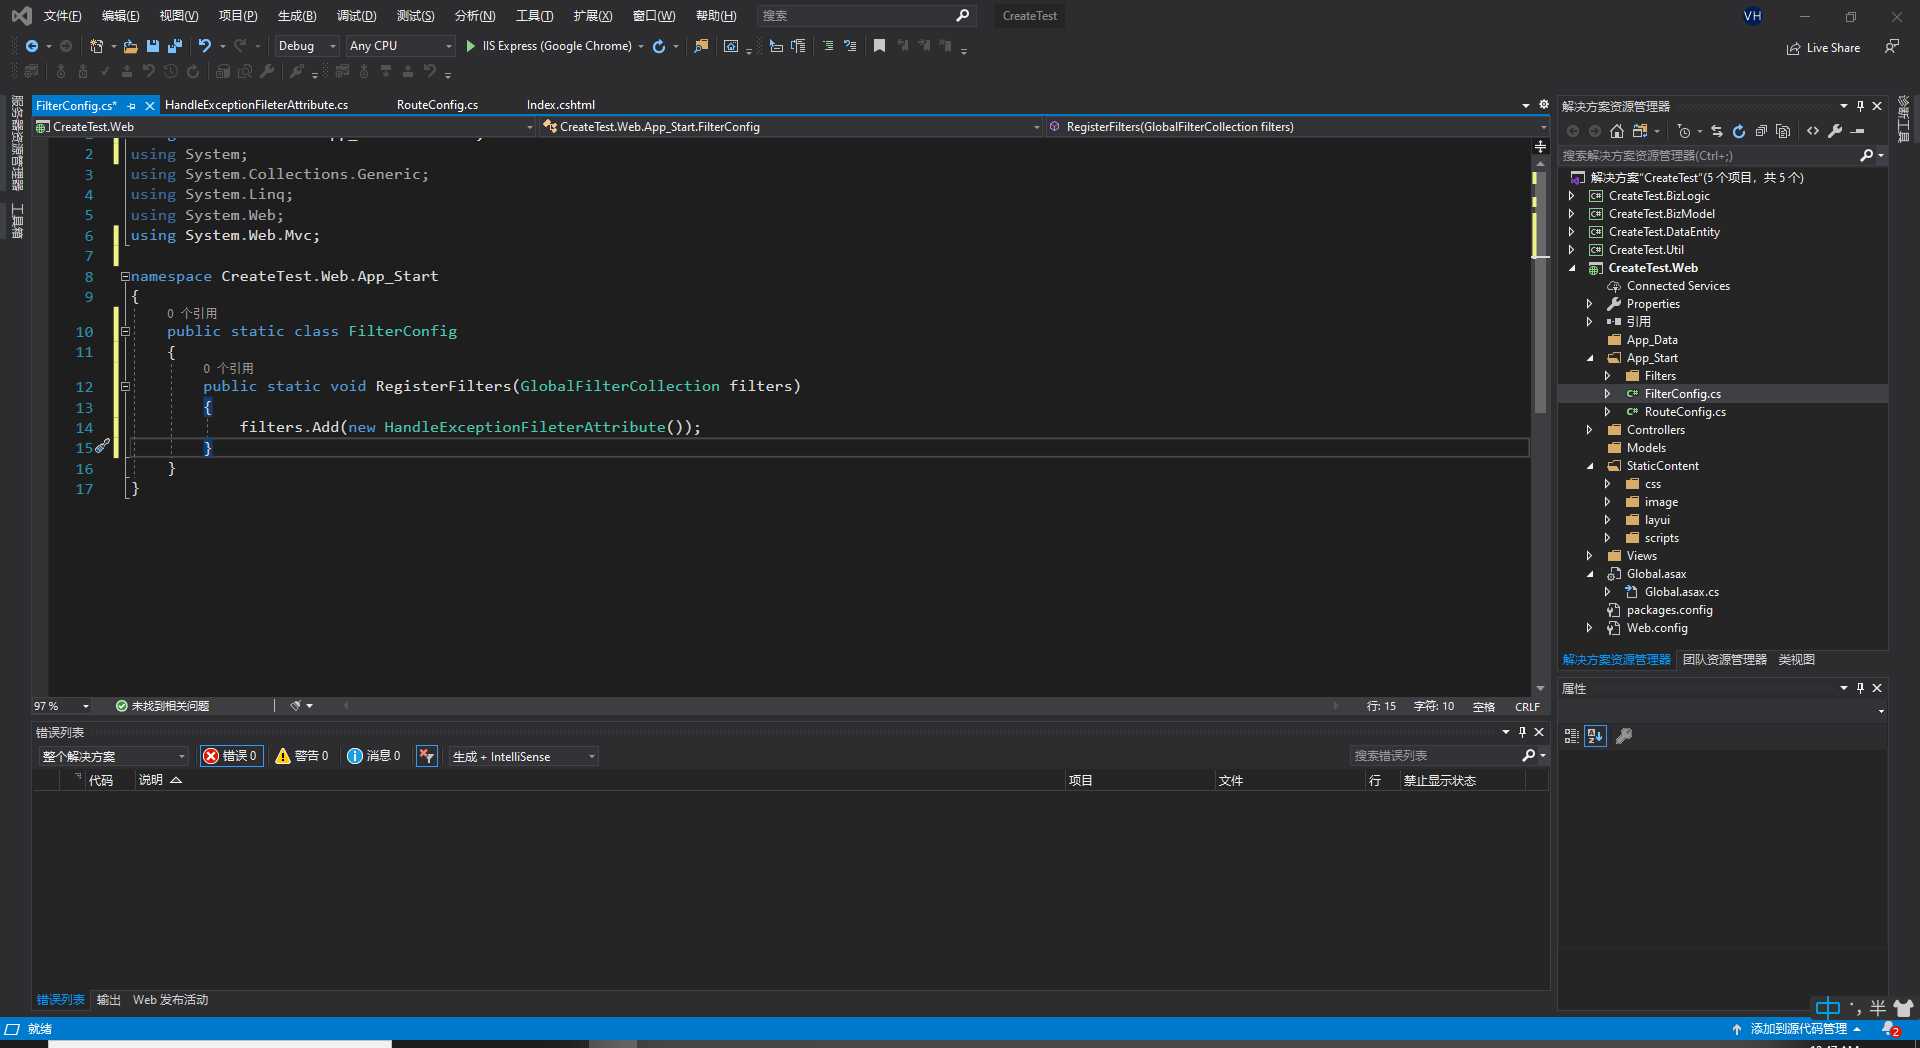Open the RegisterFilters member navigation dropdown

(x=1297, y=127)
